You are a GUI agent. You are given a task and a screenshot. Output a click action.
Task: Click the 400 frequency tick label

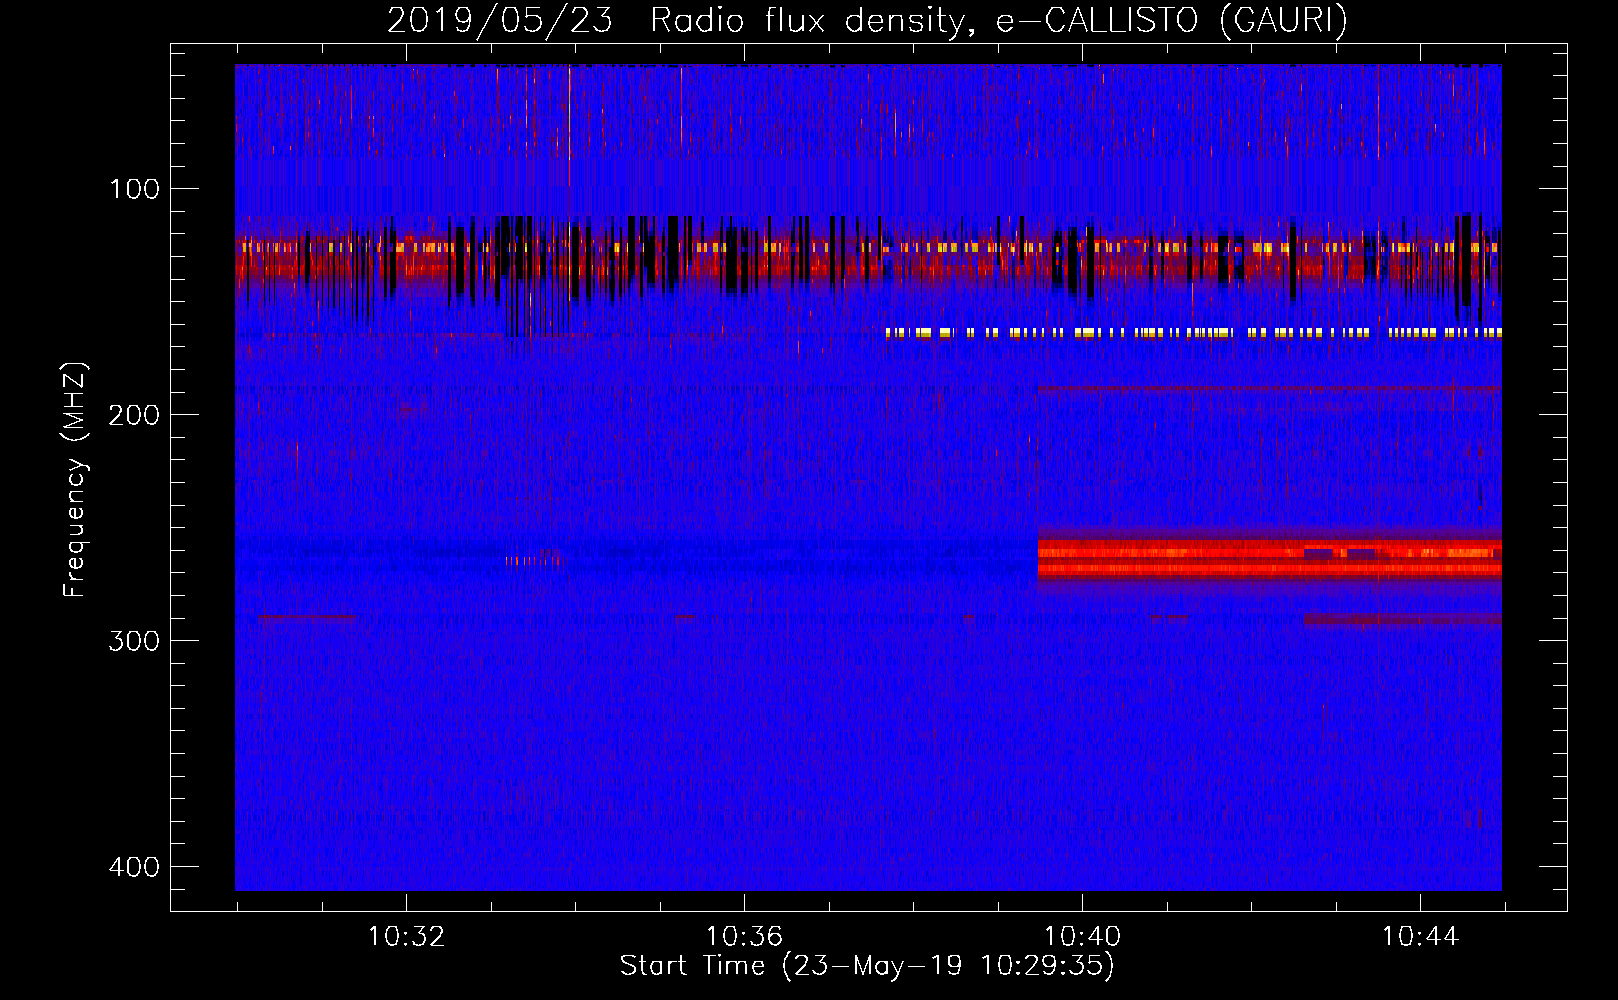point(134,866)
